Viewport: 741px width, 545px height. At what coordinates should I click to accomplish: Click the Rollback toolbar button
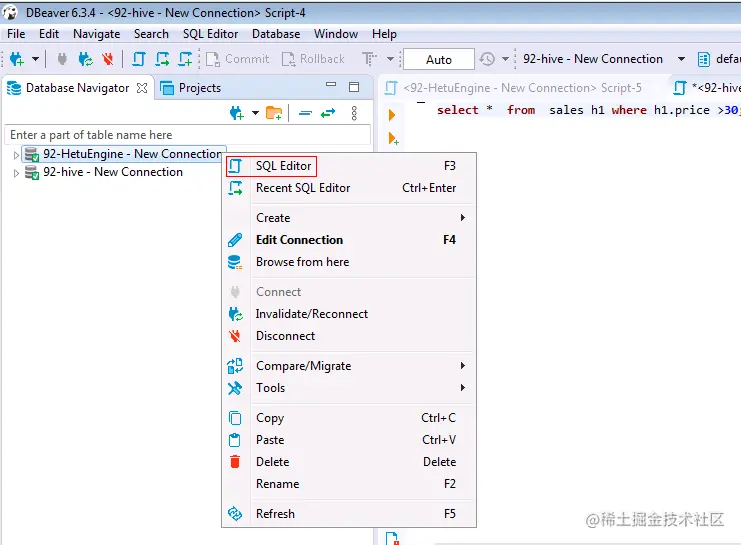coord(313,59)
